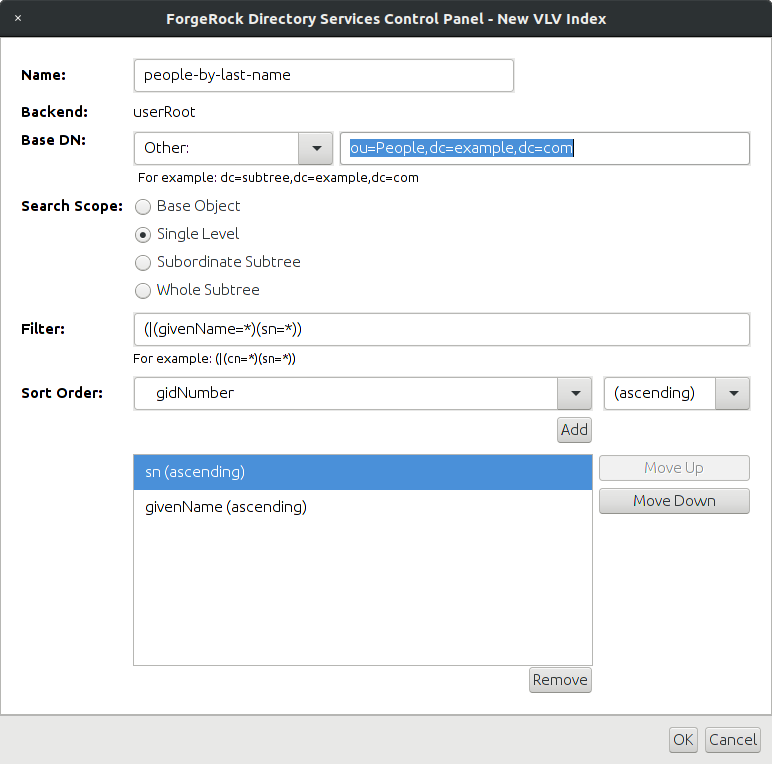772x764 pixels.
Task: Open the (ascending) sort direction dropdown
Action: (x=733, y=393)
